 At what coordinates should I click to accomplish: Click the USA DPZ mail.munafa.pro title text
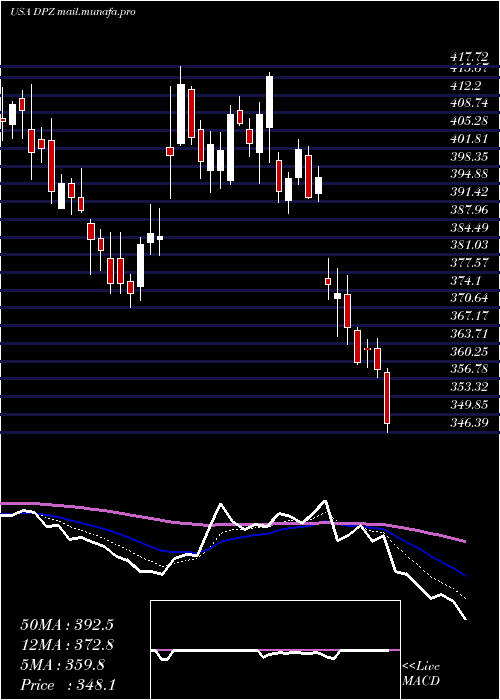[73, 12]
